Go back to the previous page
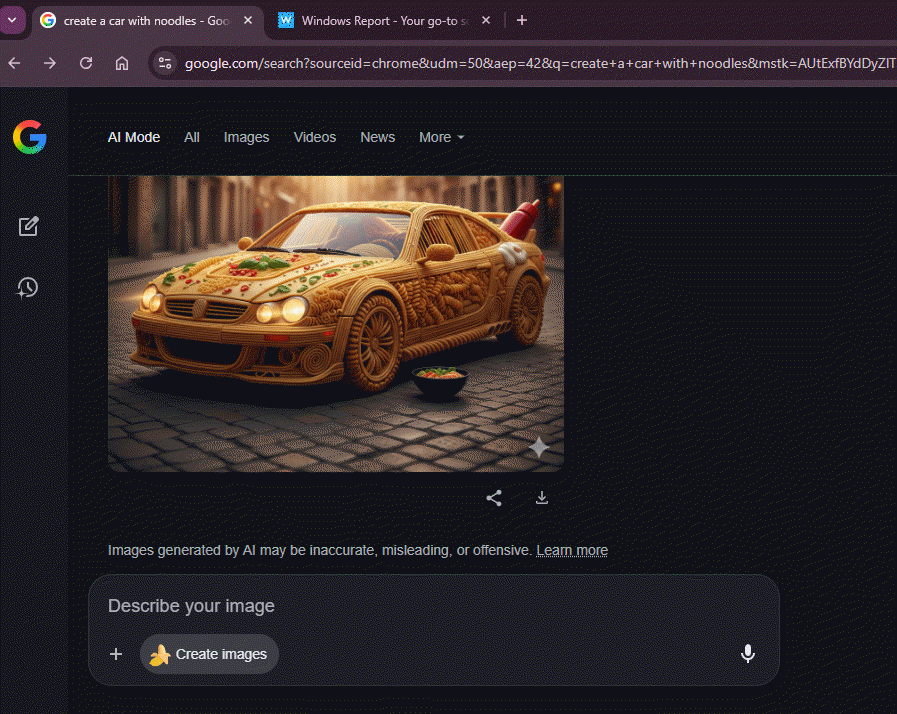897x714 pixels. point(15,63)
